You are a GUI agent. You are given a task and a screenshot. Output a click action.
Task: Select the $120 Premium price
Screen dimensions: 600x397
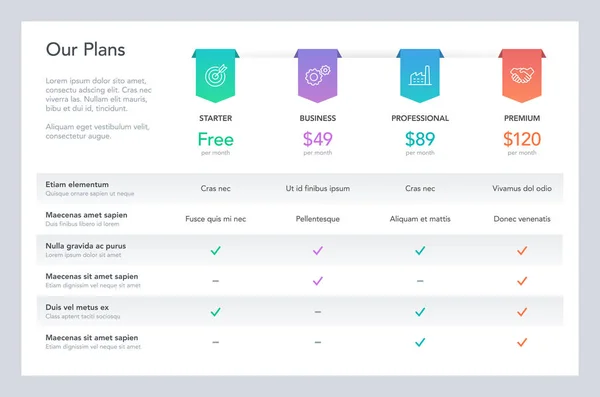(522, 139)
